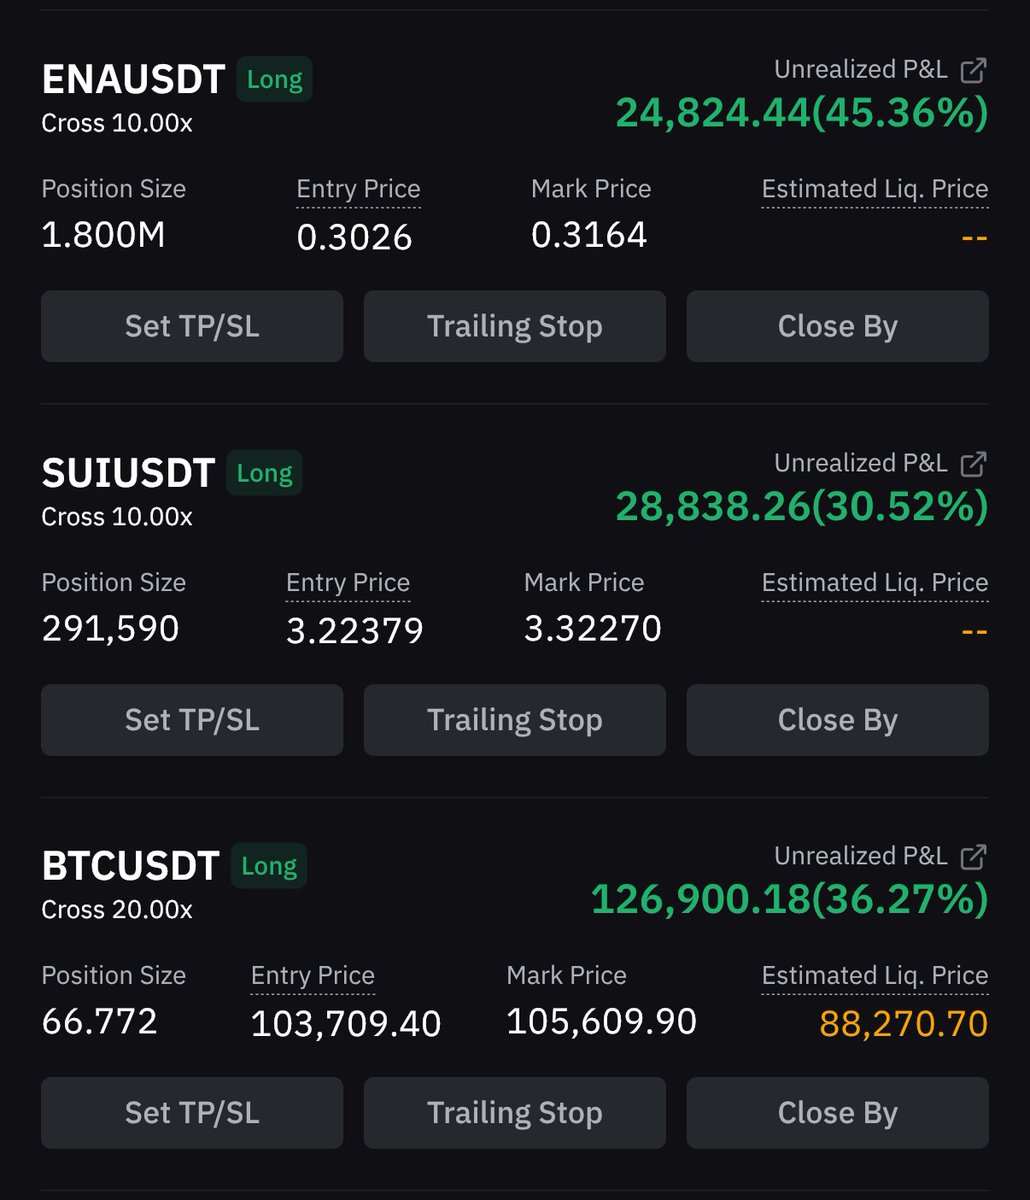Open Trailing Stop for ENAUSDT
The height and width of the screenshot is (1200, 1030).
pos(514,326)
